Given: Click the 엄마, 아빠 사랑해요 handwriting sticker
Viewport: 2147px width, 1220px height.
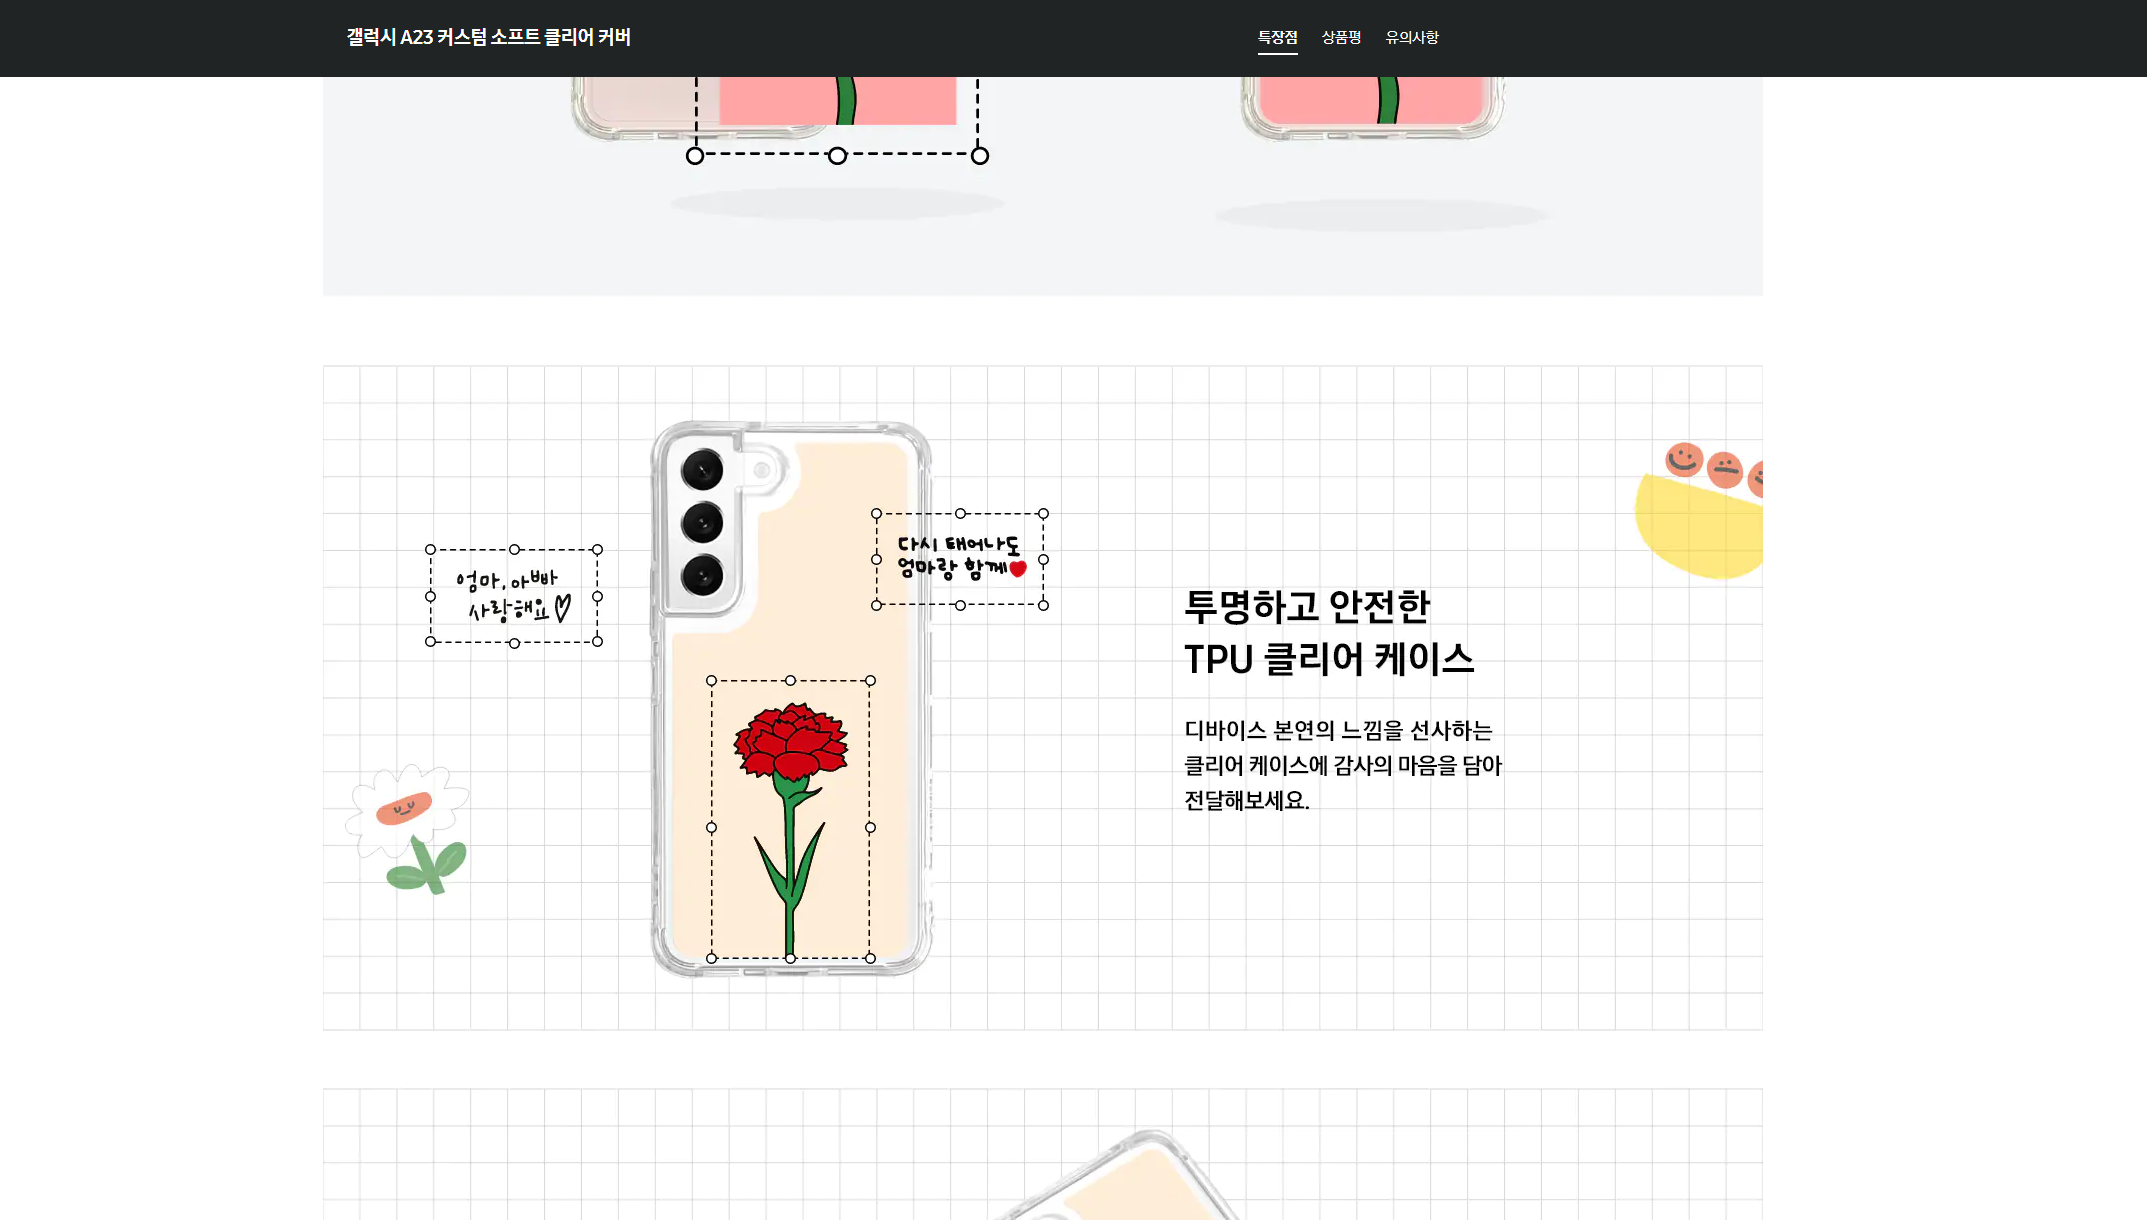Looking at the screenshot, I should [513, 596].
